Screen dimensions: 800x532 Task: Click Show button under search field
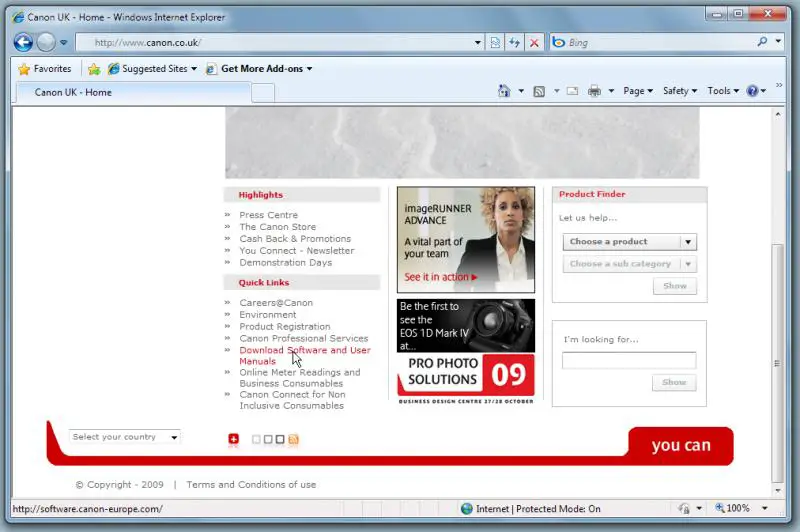[x=673, y=383]
